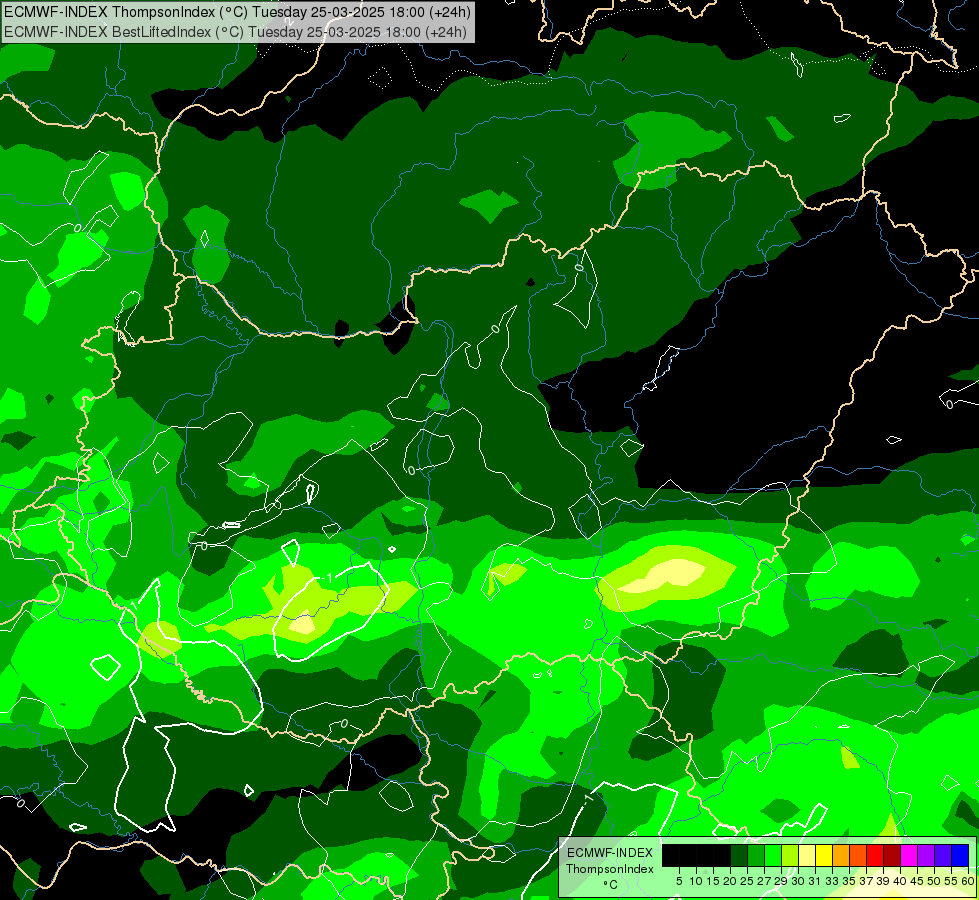Select the dark green 20–25 legend swatch
This screenshot has height=900, width=979.
tap(739, 855)
